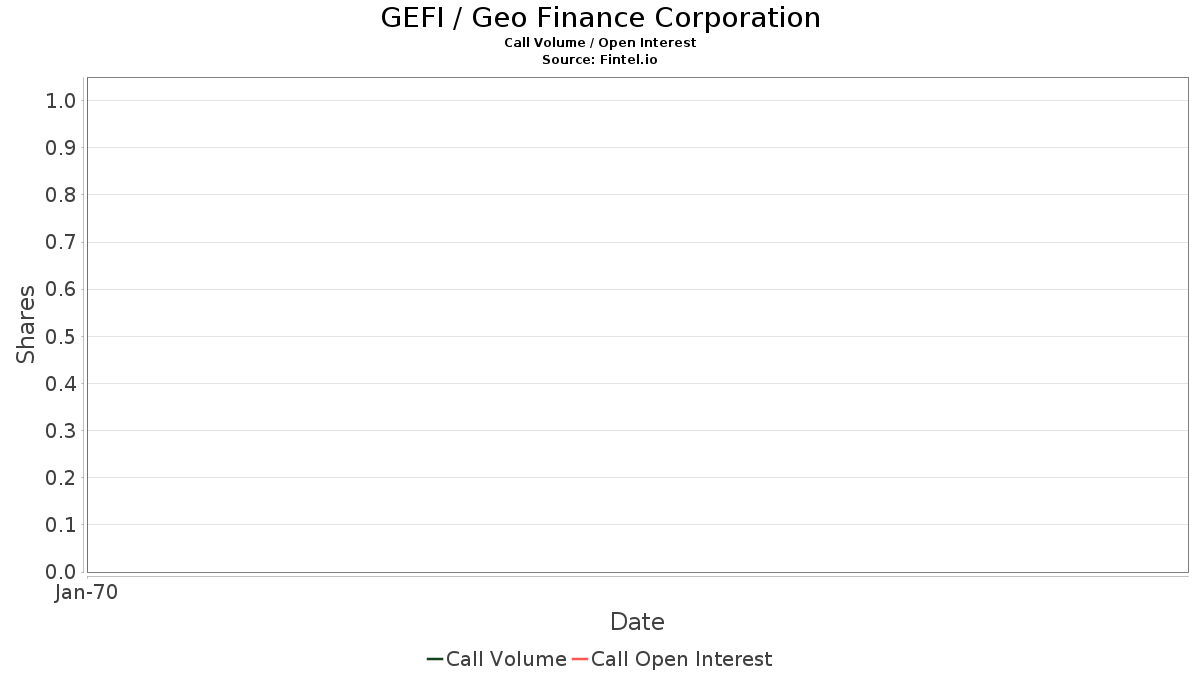Select the 0.8 y-axis tick label
The image size is (1200, 675).
tap(61, 195)
